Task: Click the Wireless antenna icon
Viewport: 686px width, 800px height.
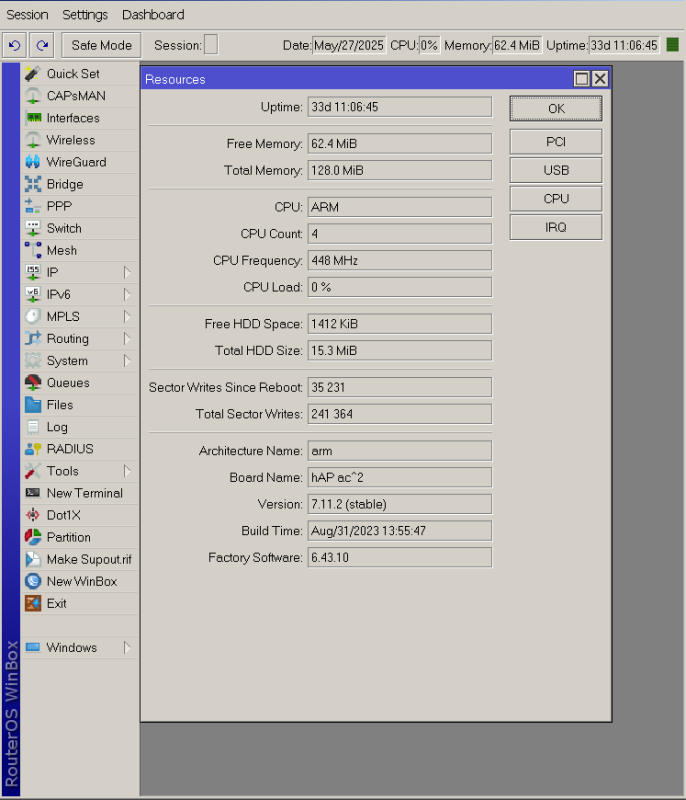Action: coord(33,140)
